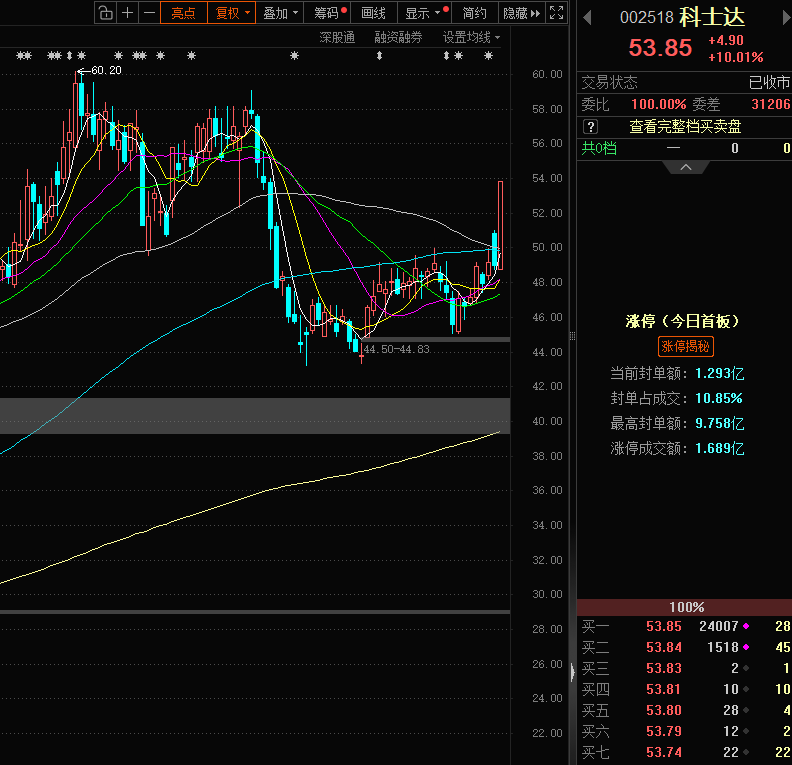This screenshot has width=792, height=765.
Task: Click the red dot badge on 筹码
Action: click(x=344, y=10)
